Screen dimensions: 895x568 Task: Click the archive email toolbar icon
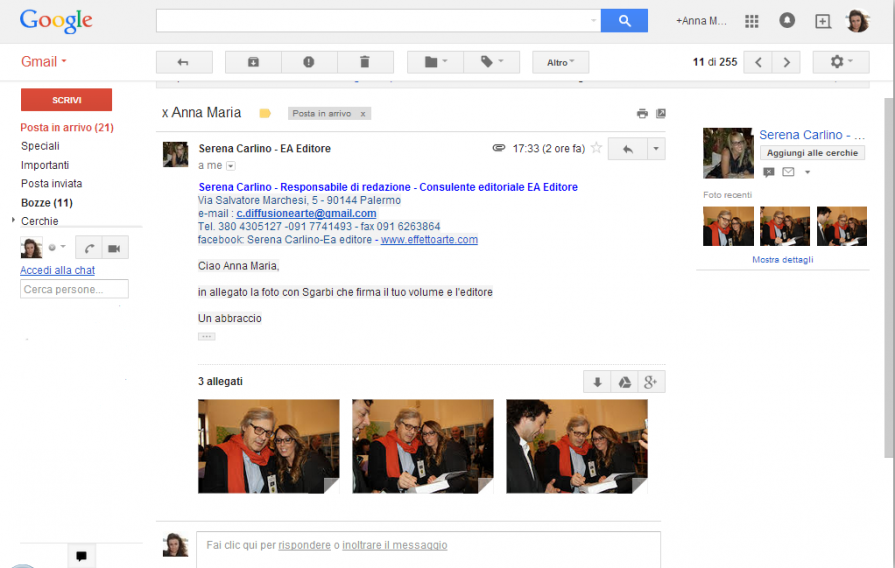pos(253,62)
